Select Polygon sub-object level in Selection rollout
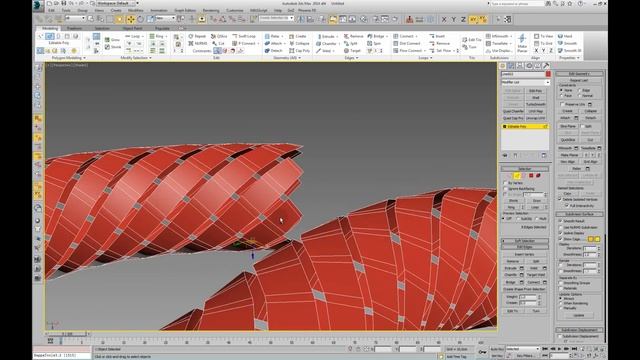This screenshot has width=640, height=360. click(x=531, y=176)
